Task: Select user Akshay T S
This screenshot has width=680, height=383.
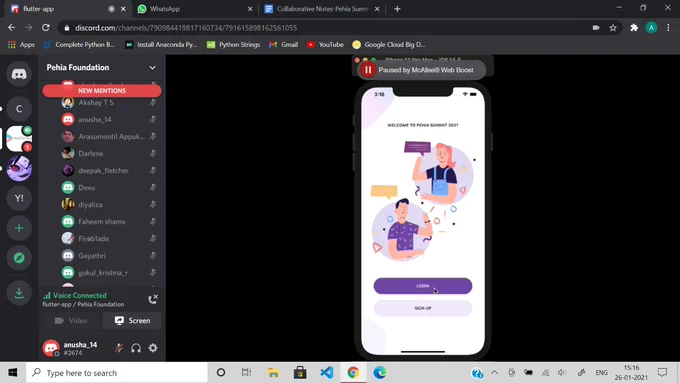Action: click(x=96, y=103)
